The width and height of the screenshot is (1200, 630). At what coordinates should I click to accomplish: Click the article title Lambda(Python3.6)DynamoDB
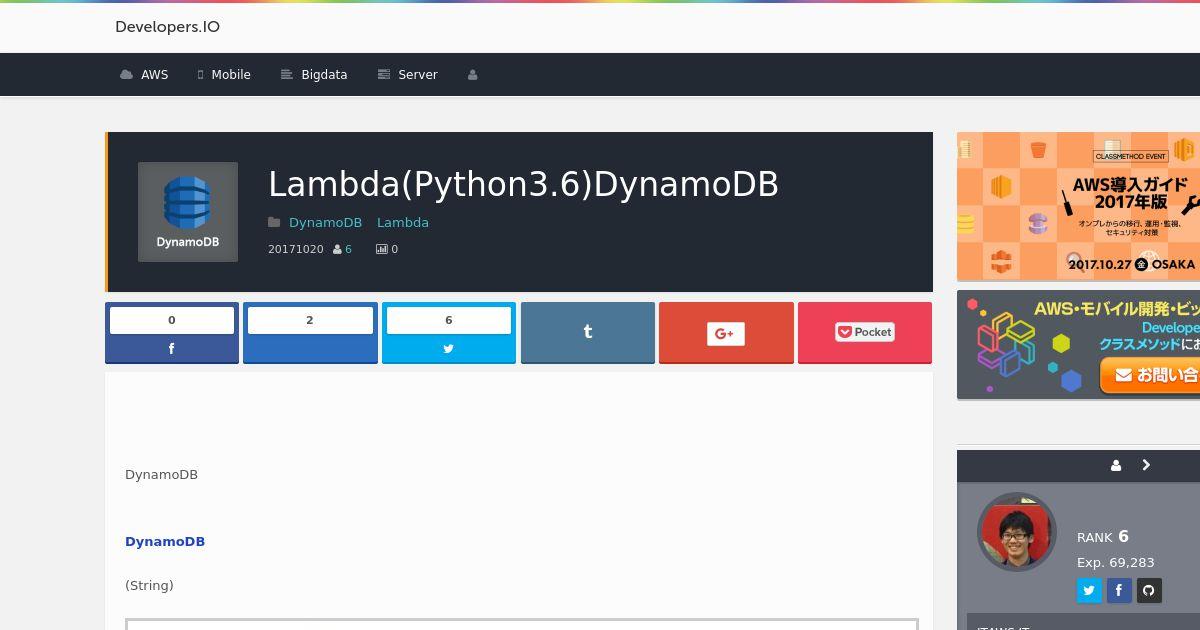[523, 184]
